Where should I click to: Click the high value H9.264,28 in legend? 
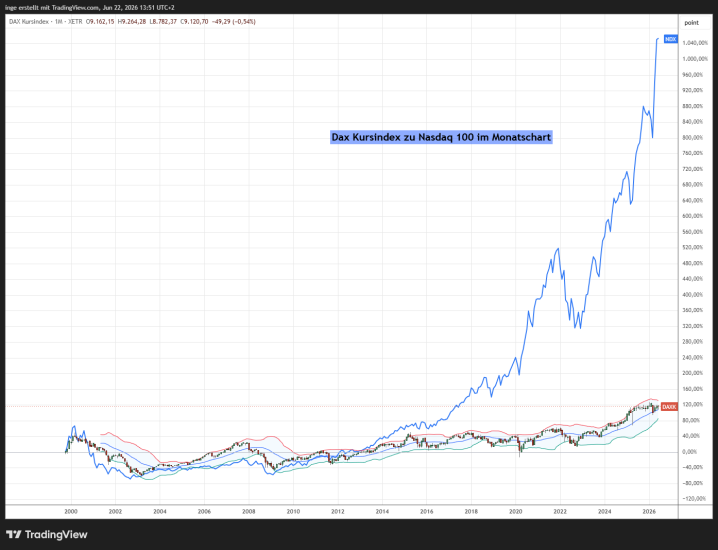click(x=132, y=22)
